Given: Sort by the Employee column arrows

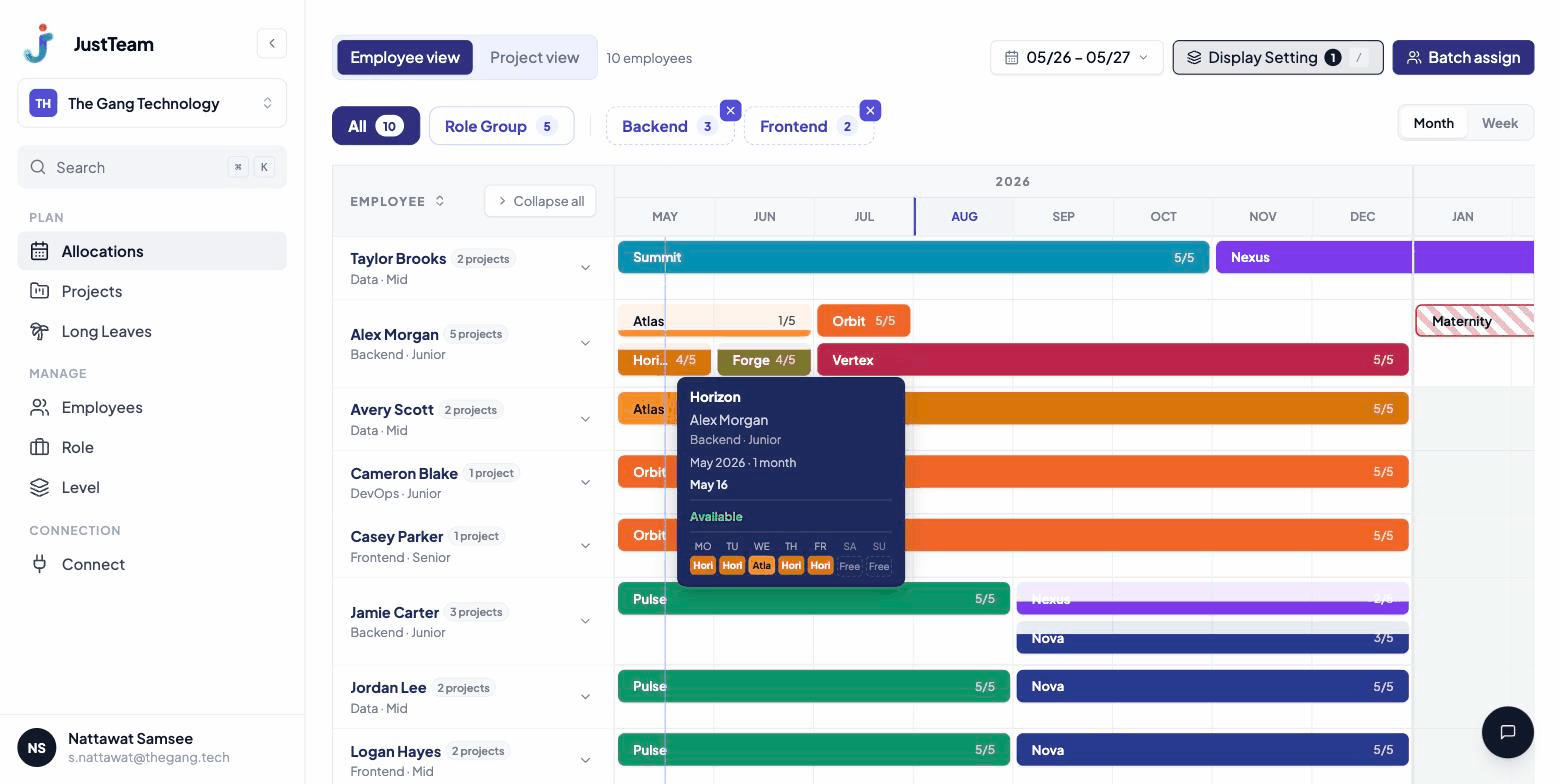Looking at the screenshot, I should (x=439, y=201).
